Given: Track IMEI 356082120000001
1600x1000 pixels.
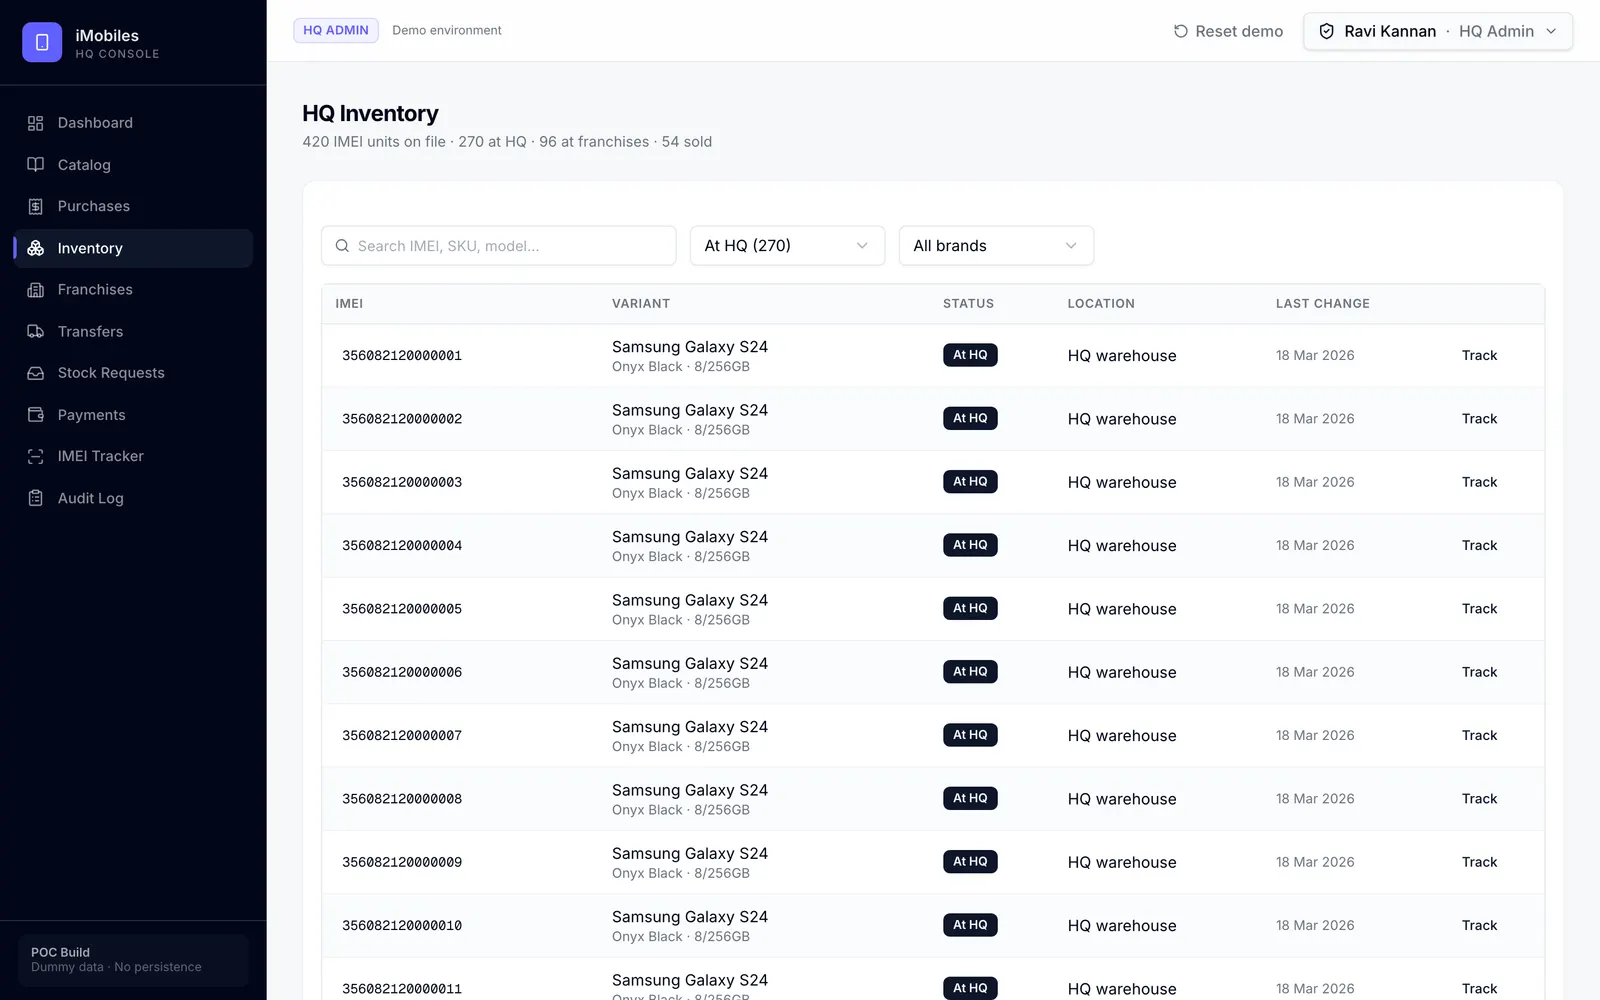Looking at the screenshot, I should pos(1479,356).
